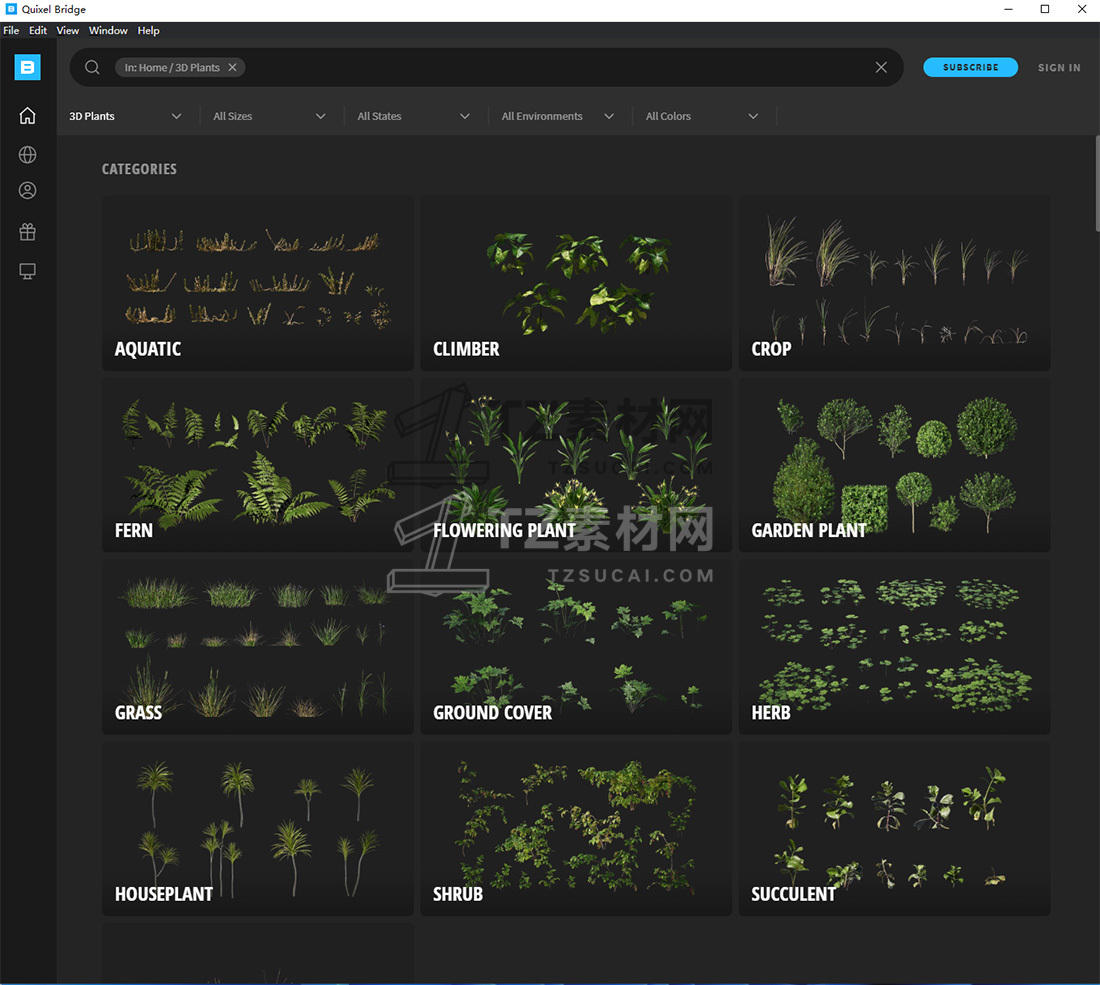Open the Edit menu
This screenshot has height=985, width=1100.
point(38,30)
